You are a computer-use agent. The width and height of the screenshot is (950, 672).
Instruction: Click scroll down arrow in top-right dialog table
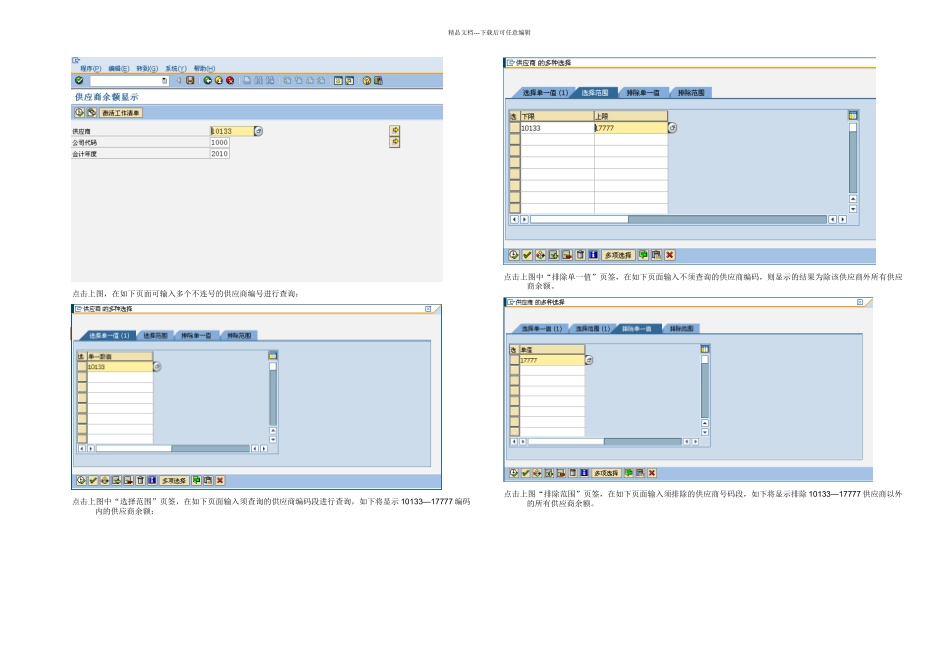tap(852, 209)
